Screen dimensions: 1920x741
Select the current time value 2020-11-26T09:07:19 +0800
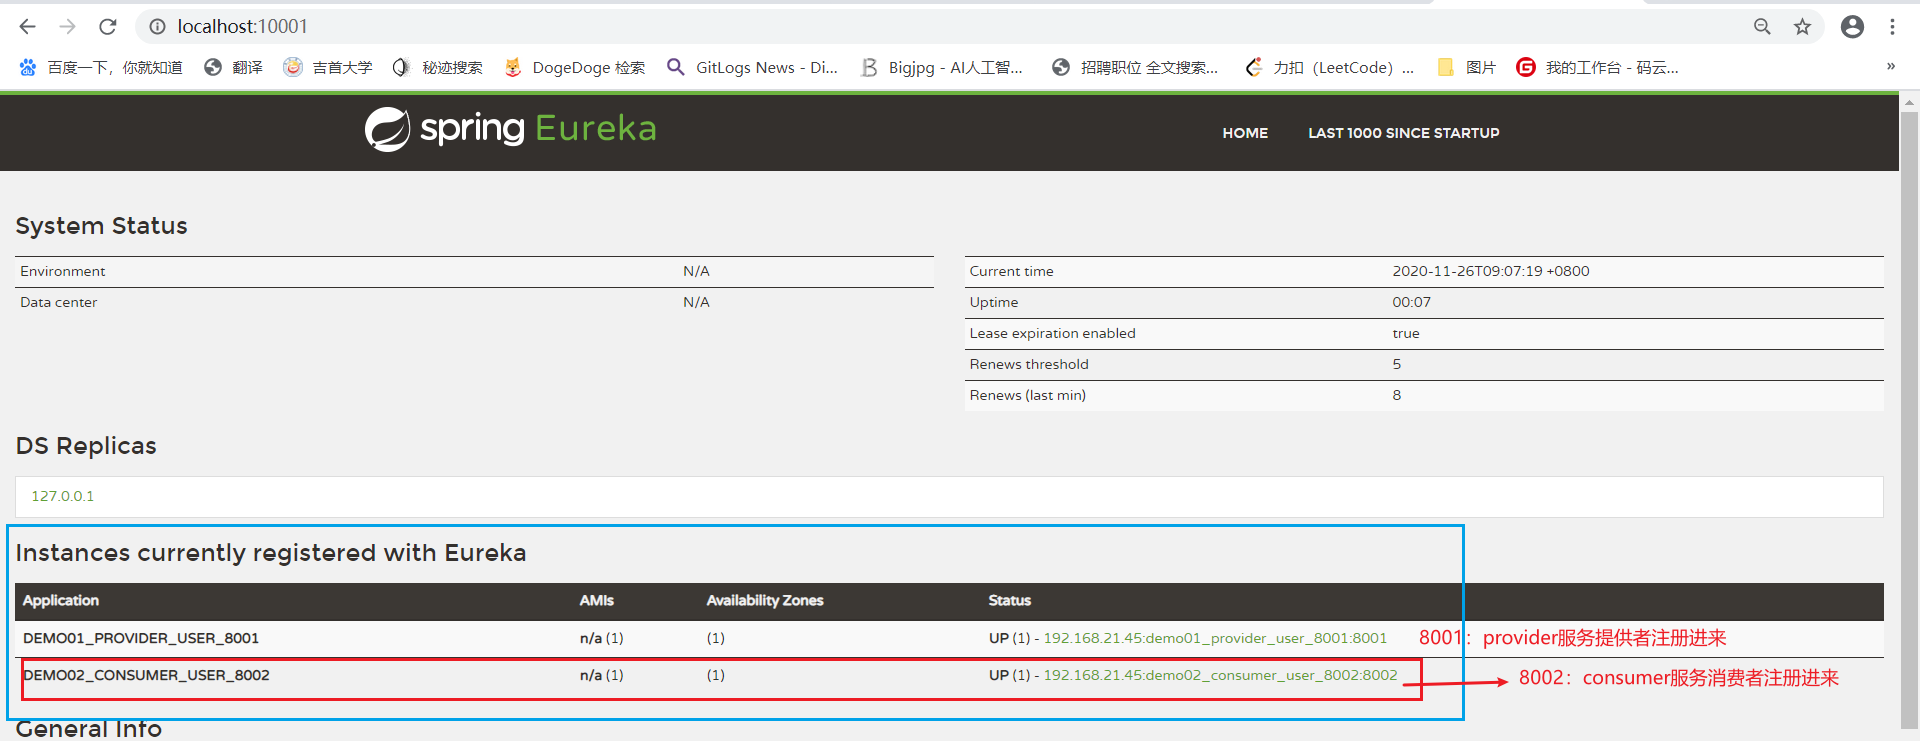click(x=1491, y=271)
